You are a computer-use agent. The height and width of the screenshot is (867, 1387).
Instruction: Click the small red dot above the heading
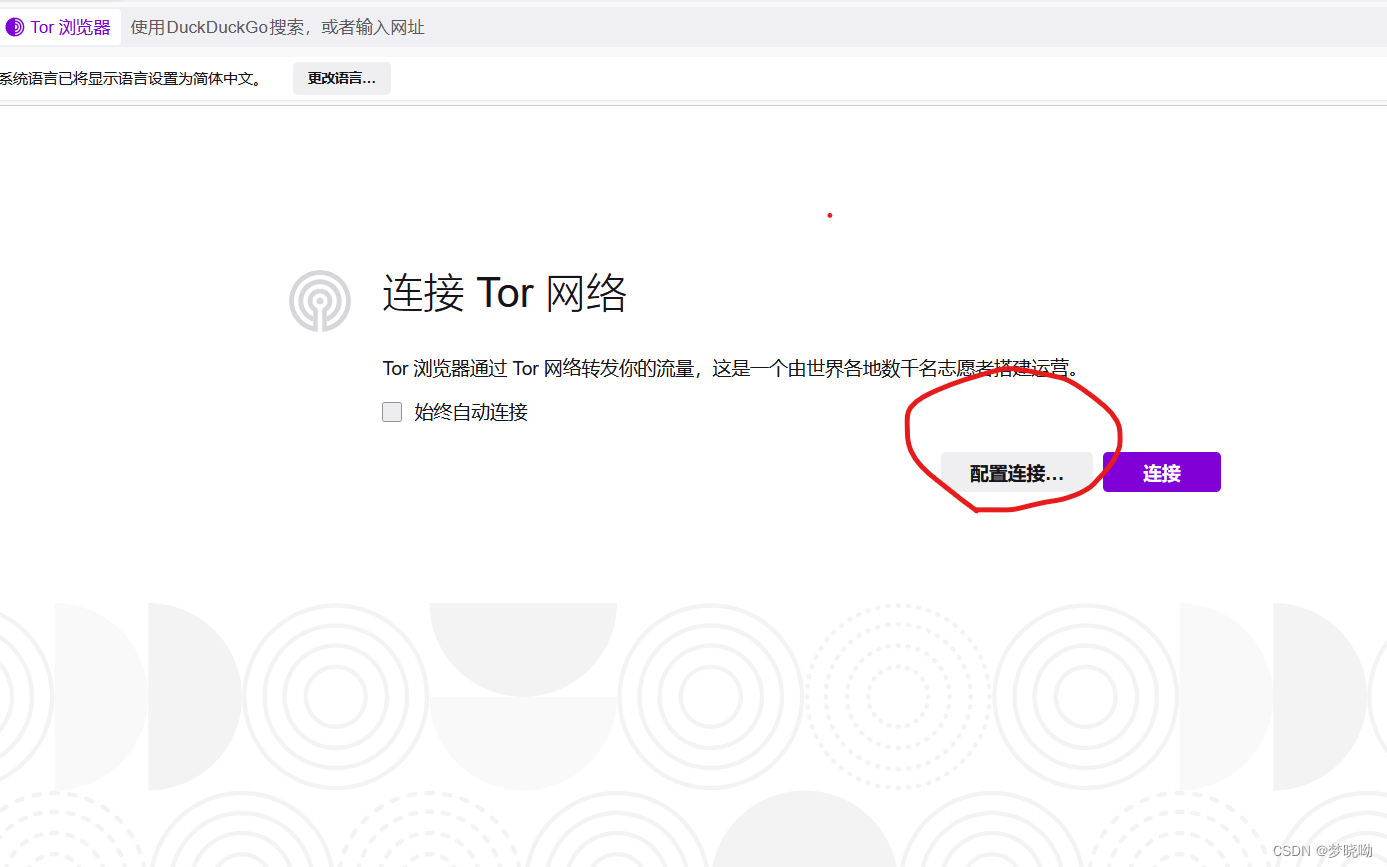[x=830, y=215]
